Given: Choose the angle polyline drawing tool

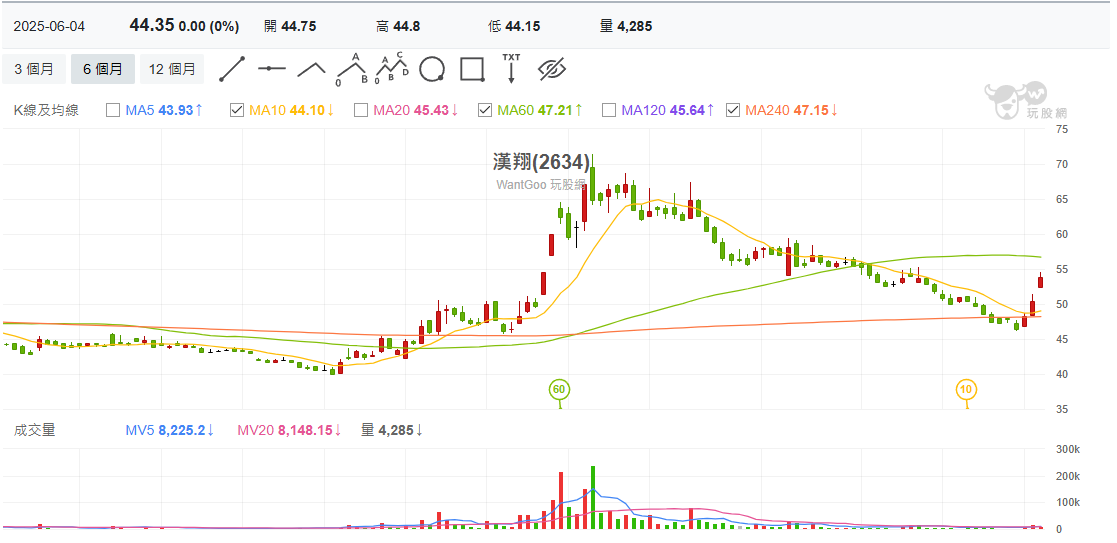Looking at the screenshot, I should (311, 69).
